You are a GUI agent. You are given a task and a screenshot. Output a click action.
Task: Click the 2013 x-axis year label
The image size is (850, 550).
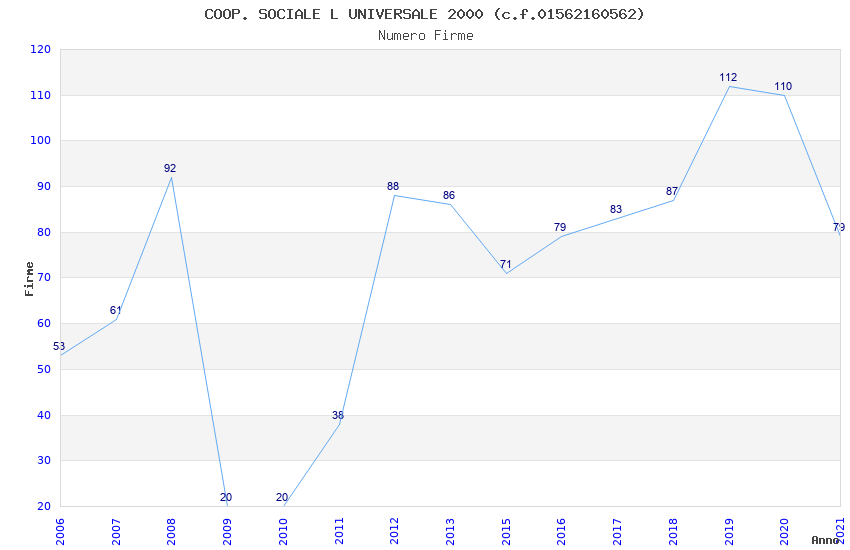pyautogui.click(x=450, y=532)
